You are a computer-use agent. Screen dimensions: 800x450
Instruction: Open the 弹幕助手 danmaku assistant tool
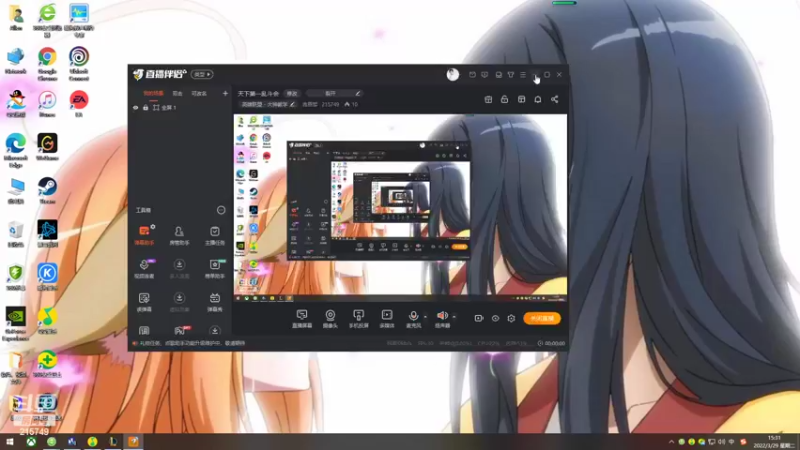tap(144, 235)
